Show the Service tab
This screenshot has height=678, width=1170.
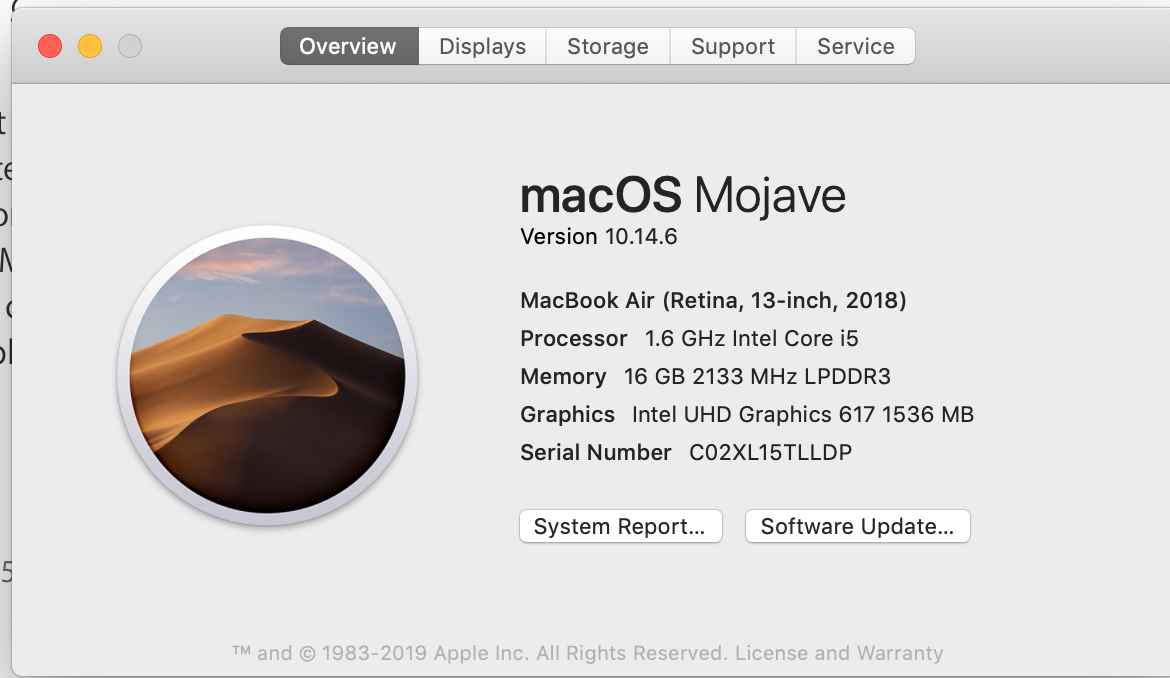click(x=855, y=47)
